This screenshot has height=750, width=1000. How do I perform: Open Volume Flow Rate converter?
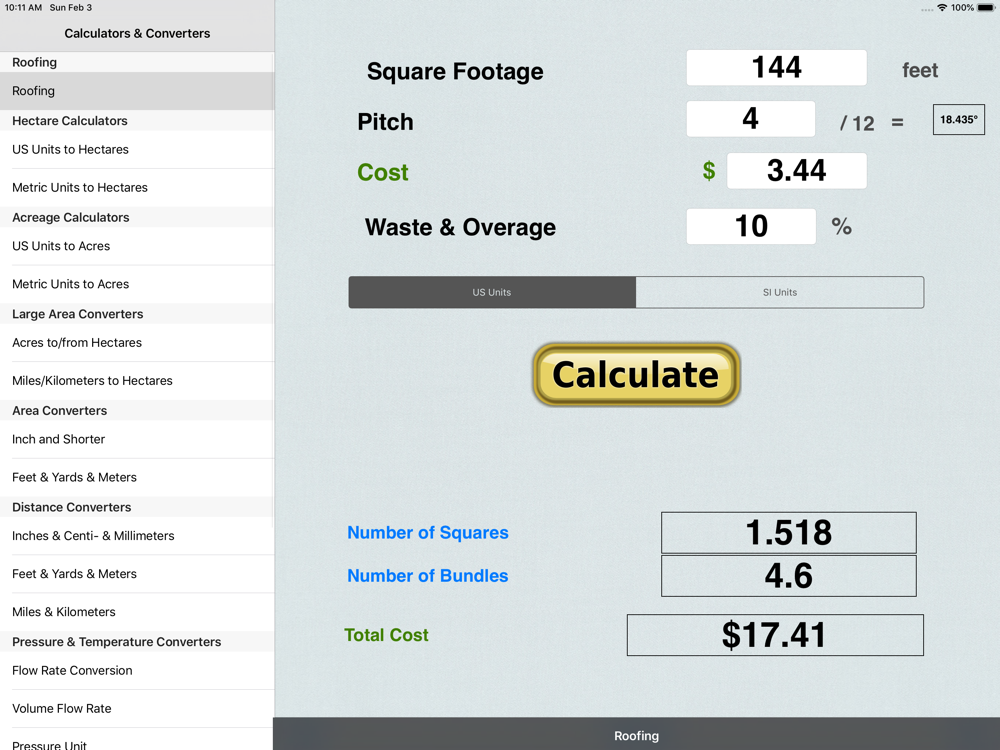pos(137,709)
